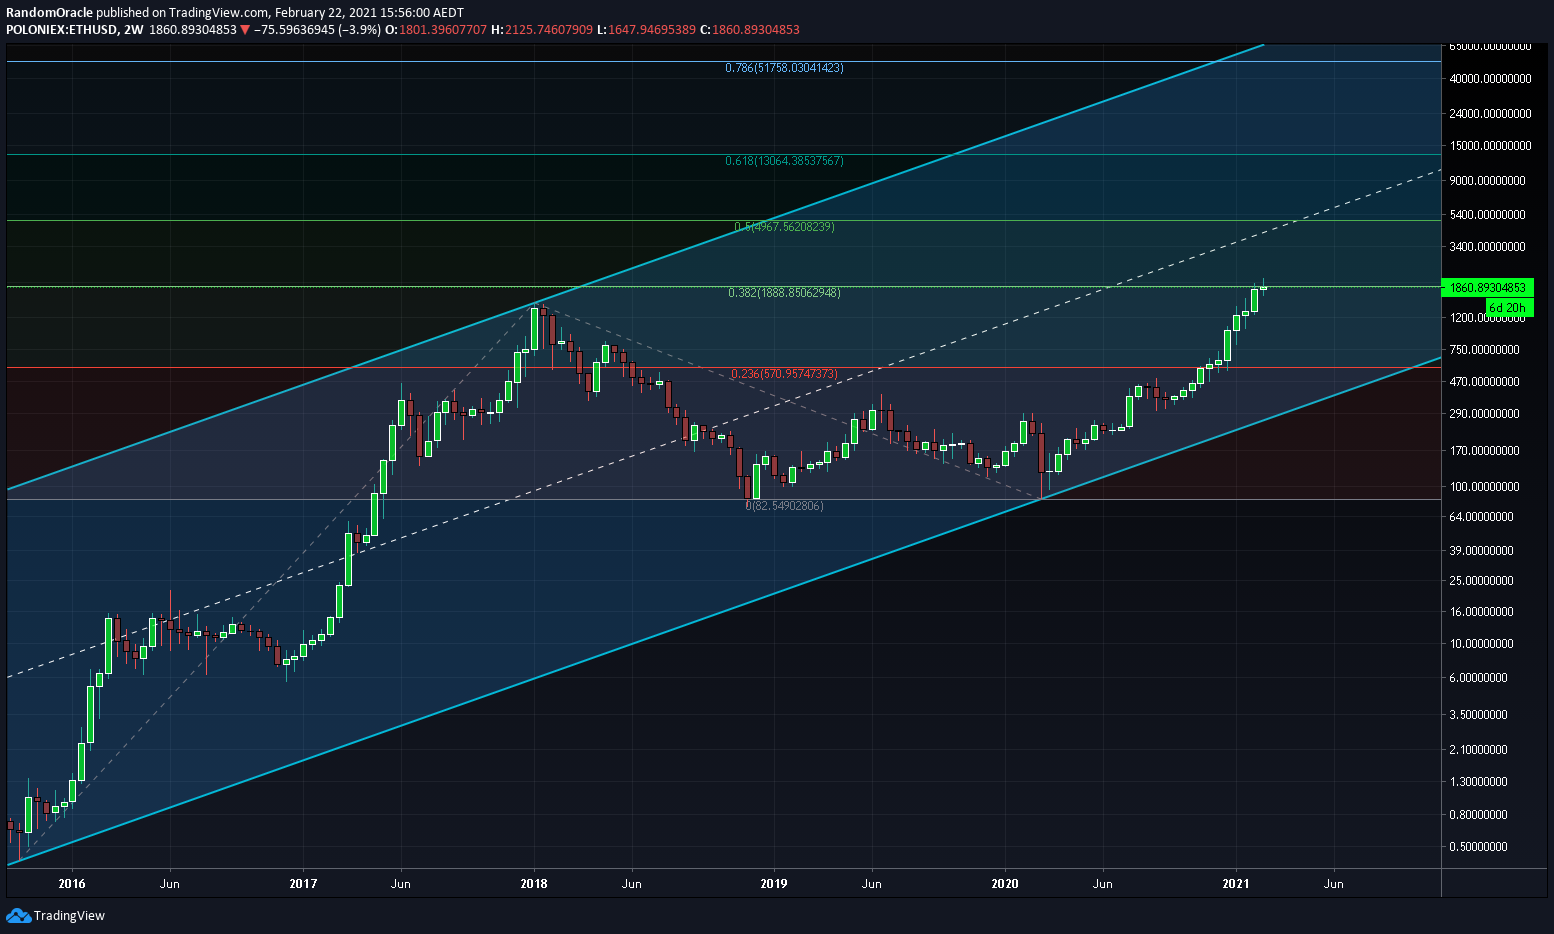Click the 24000.00000000 price axis label

[1490, 114]
